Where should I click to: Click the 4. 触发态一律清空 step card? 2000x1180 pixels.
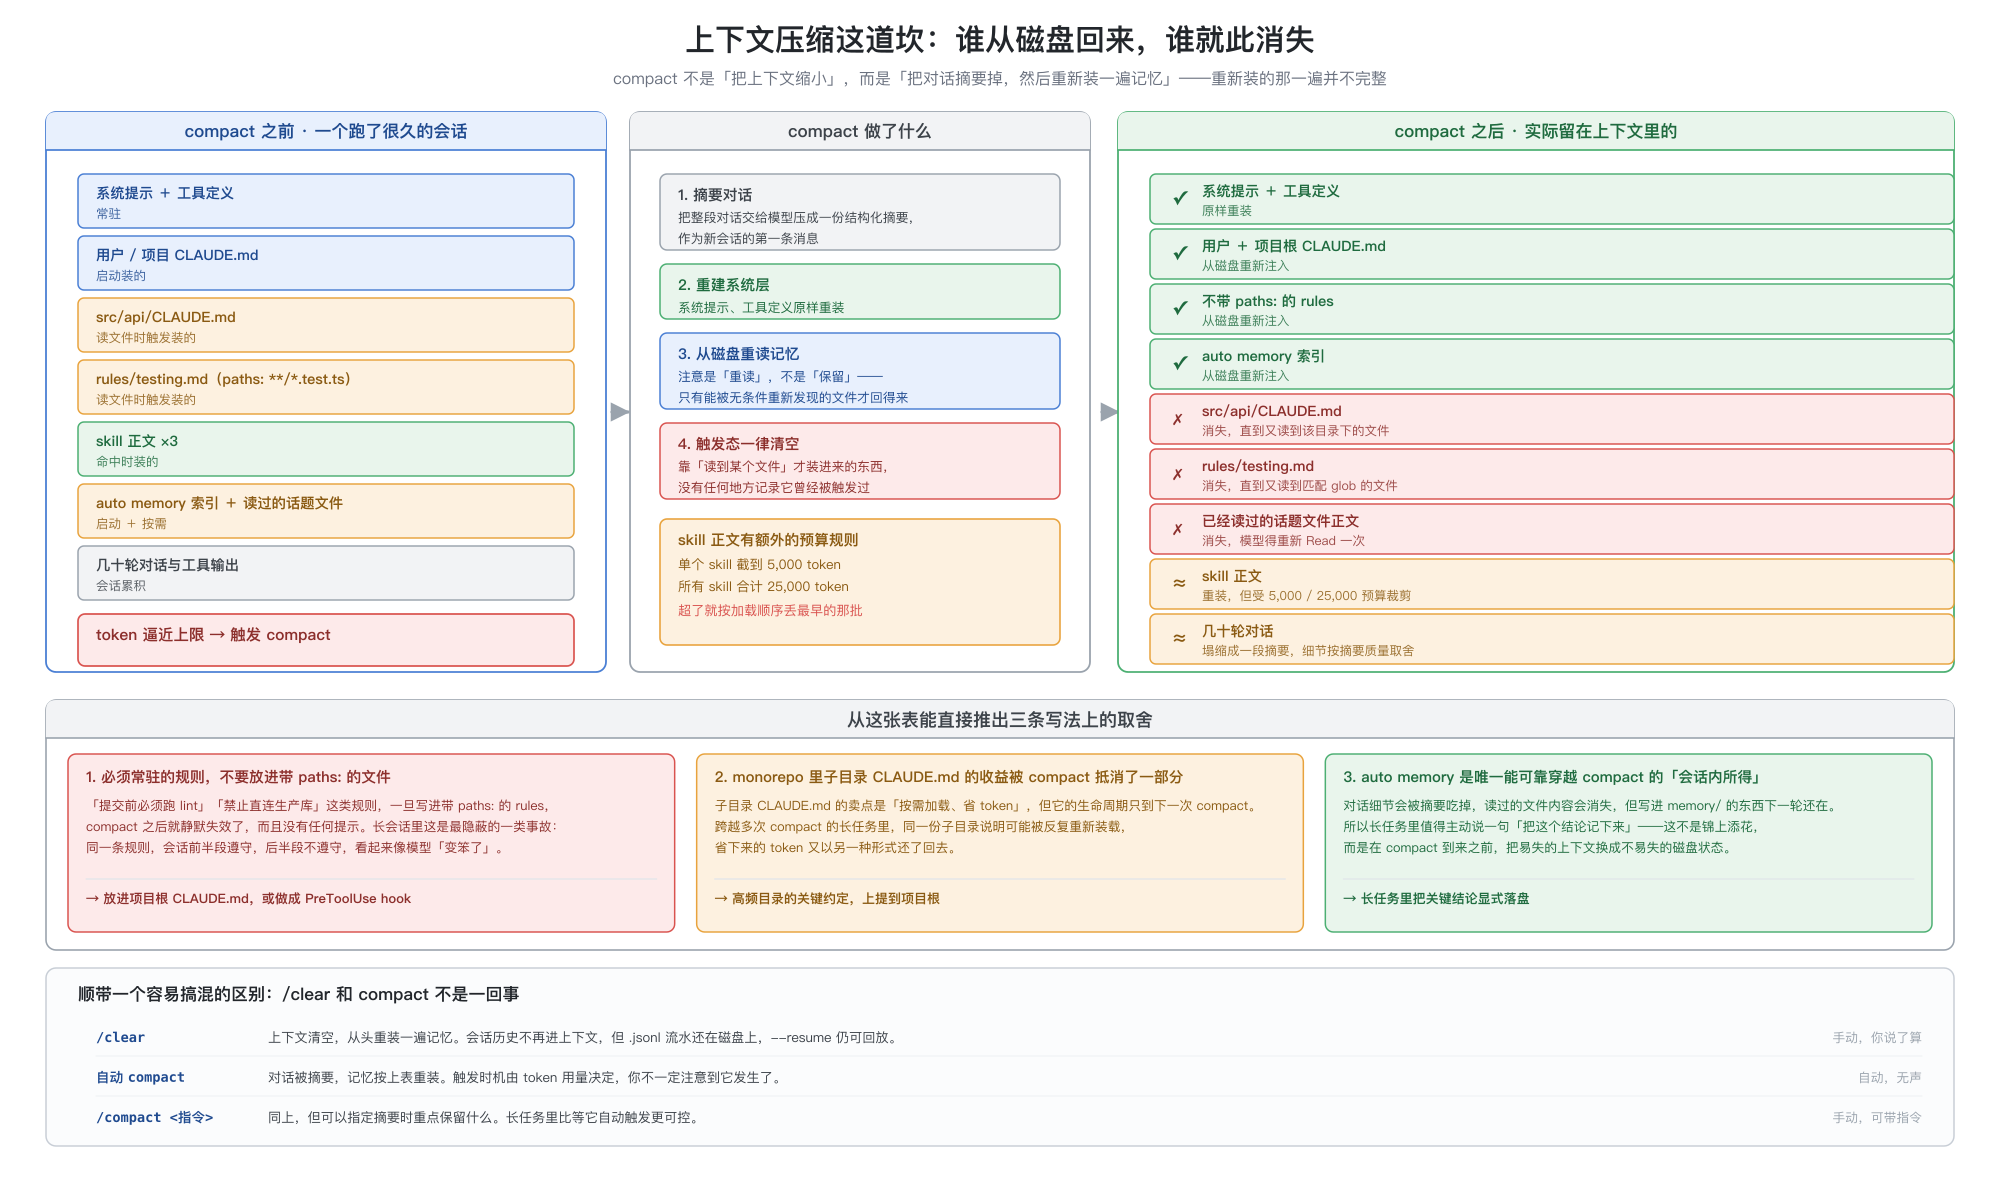860,461
